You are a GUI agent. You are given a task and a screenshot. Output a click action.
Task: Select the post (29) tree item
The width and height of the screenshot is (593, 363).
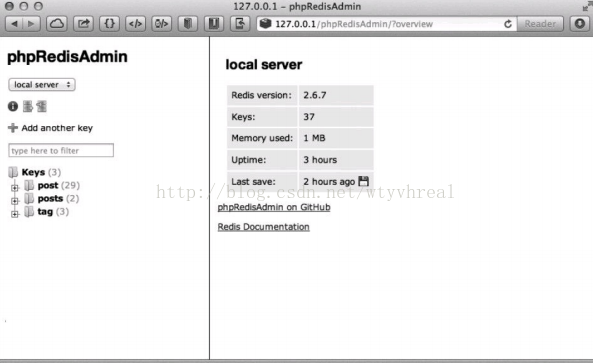point(59,185)
